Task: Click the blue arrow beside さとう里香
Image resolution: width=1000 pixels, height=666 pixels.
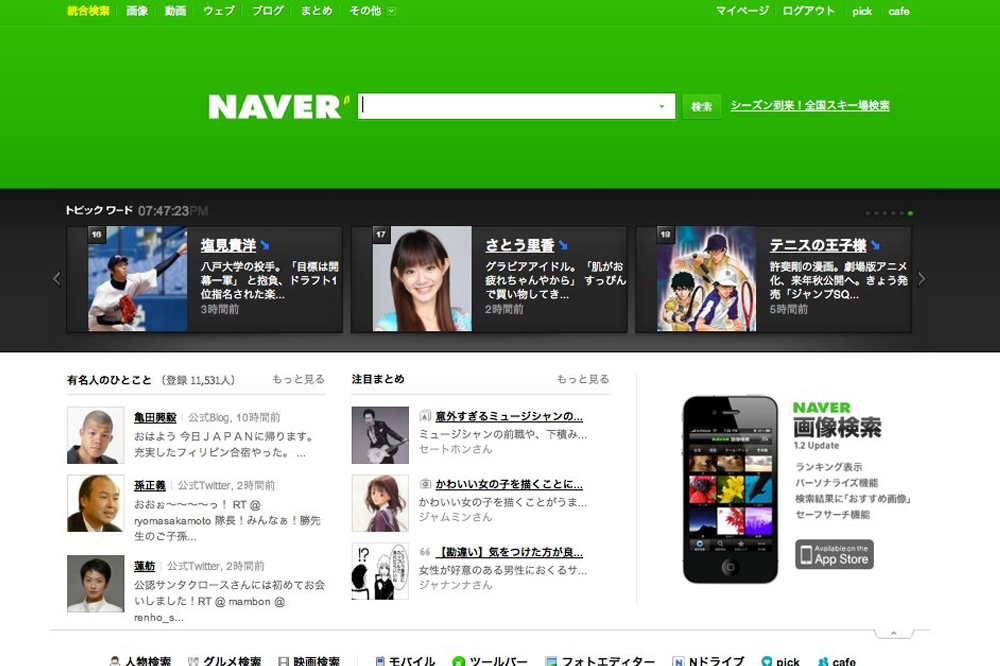Action: click(562, 245)
